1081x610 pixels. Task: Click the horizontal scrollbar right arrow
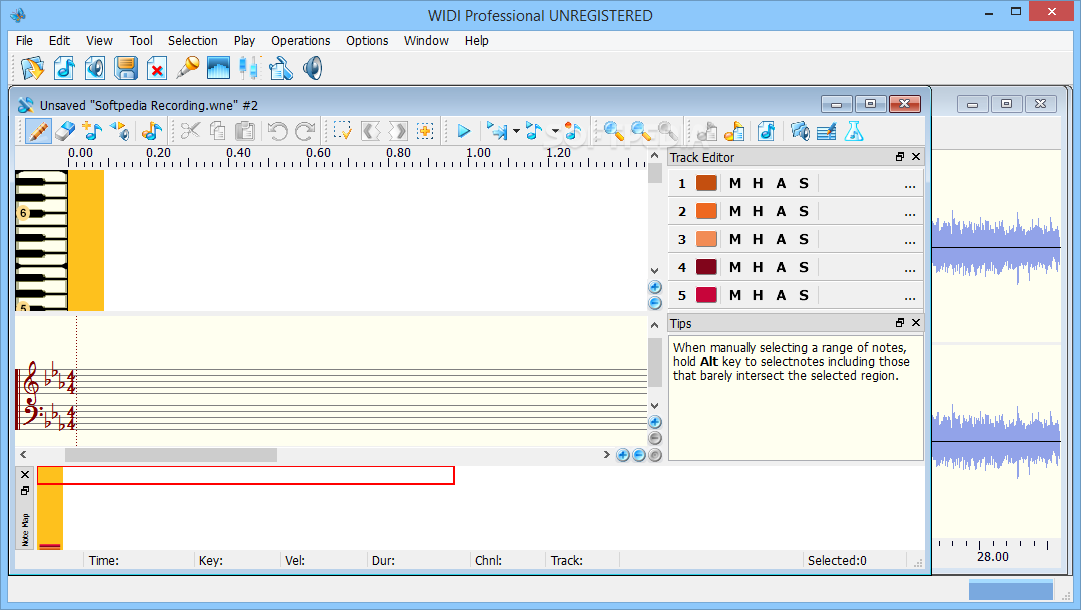tap(607, 455)
